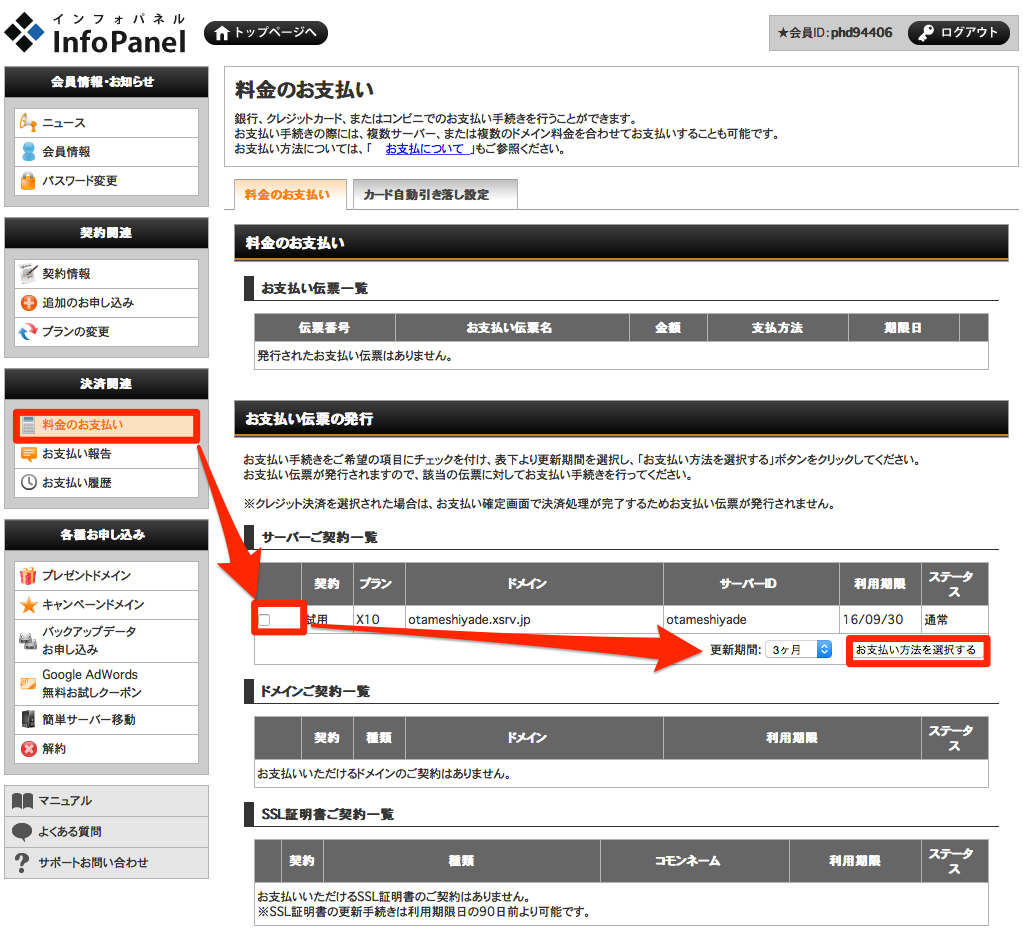Screen dimensions: 1023x935
Task: Click the news icon next to ニュース
Action: 28,123
